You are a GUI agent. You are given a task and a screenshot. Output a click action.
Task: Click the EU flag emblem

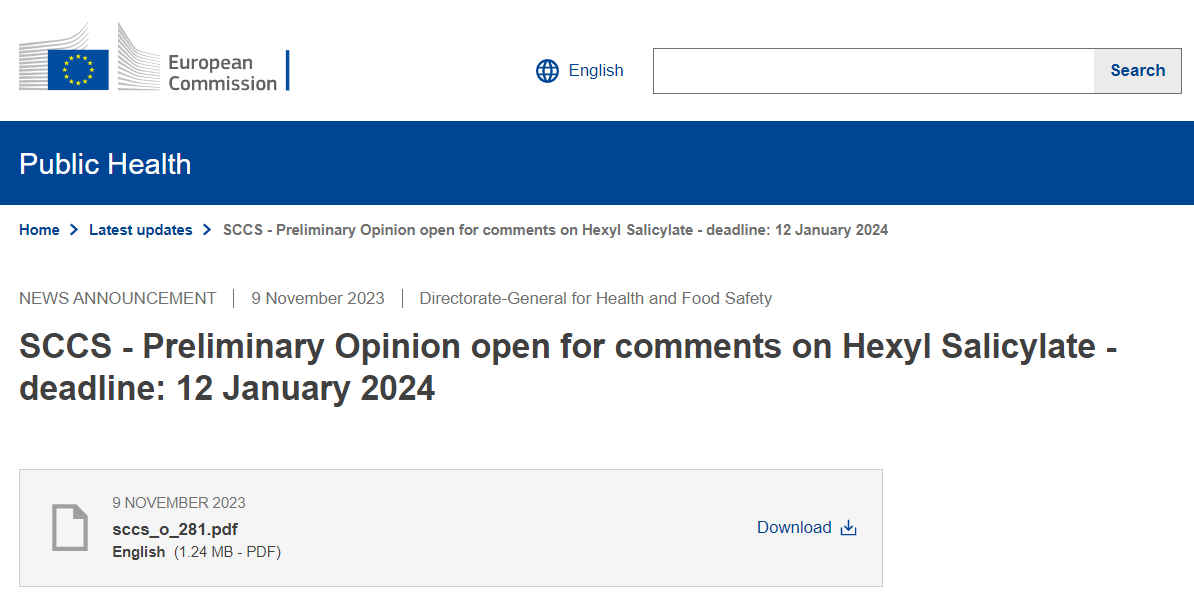(x=78, y=69)
